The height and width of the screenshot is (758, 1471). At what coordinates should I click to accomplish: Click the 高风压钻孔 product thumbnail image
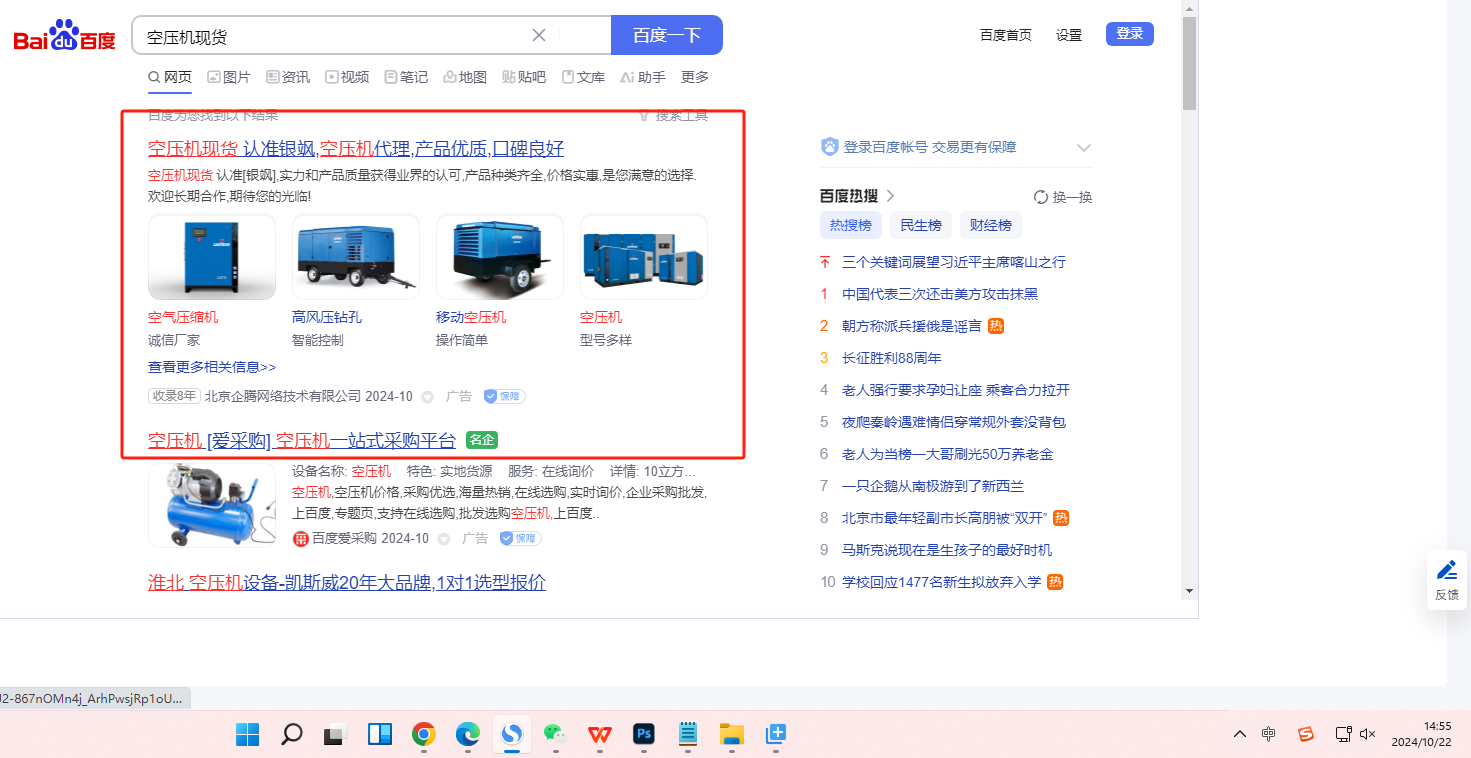point(356,257)
